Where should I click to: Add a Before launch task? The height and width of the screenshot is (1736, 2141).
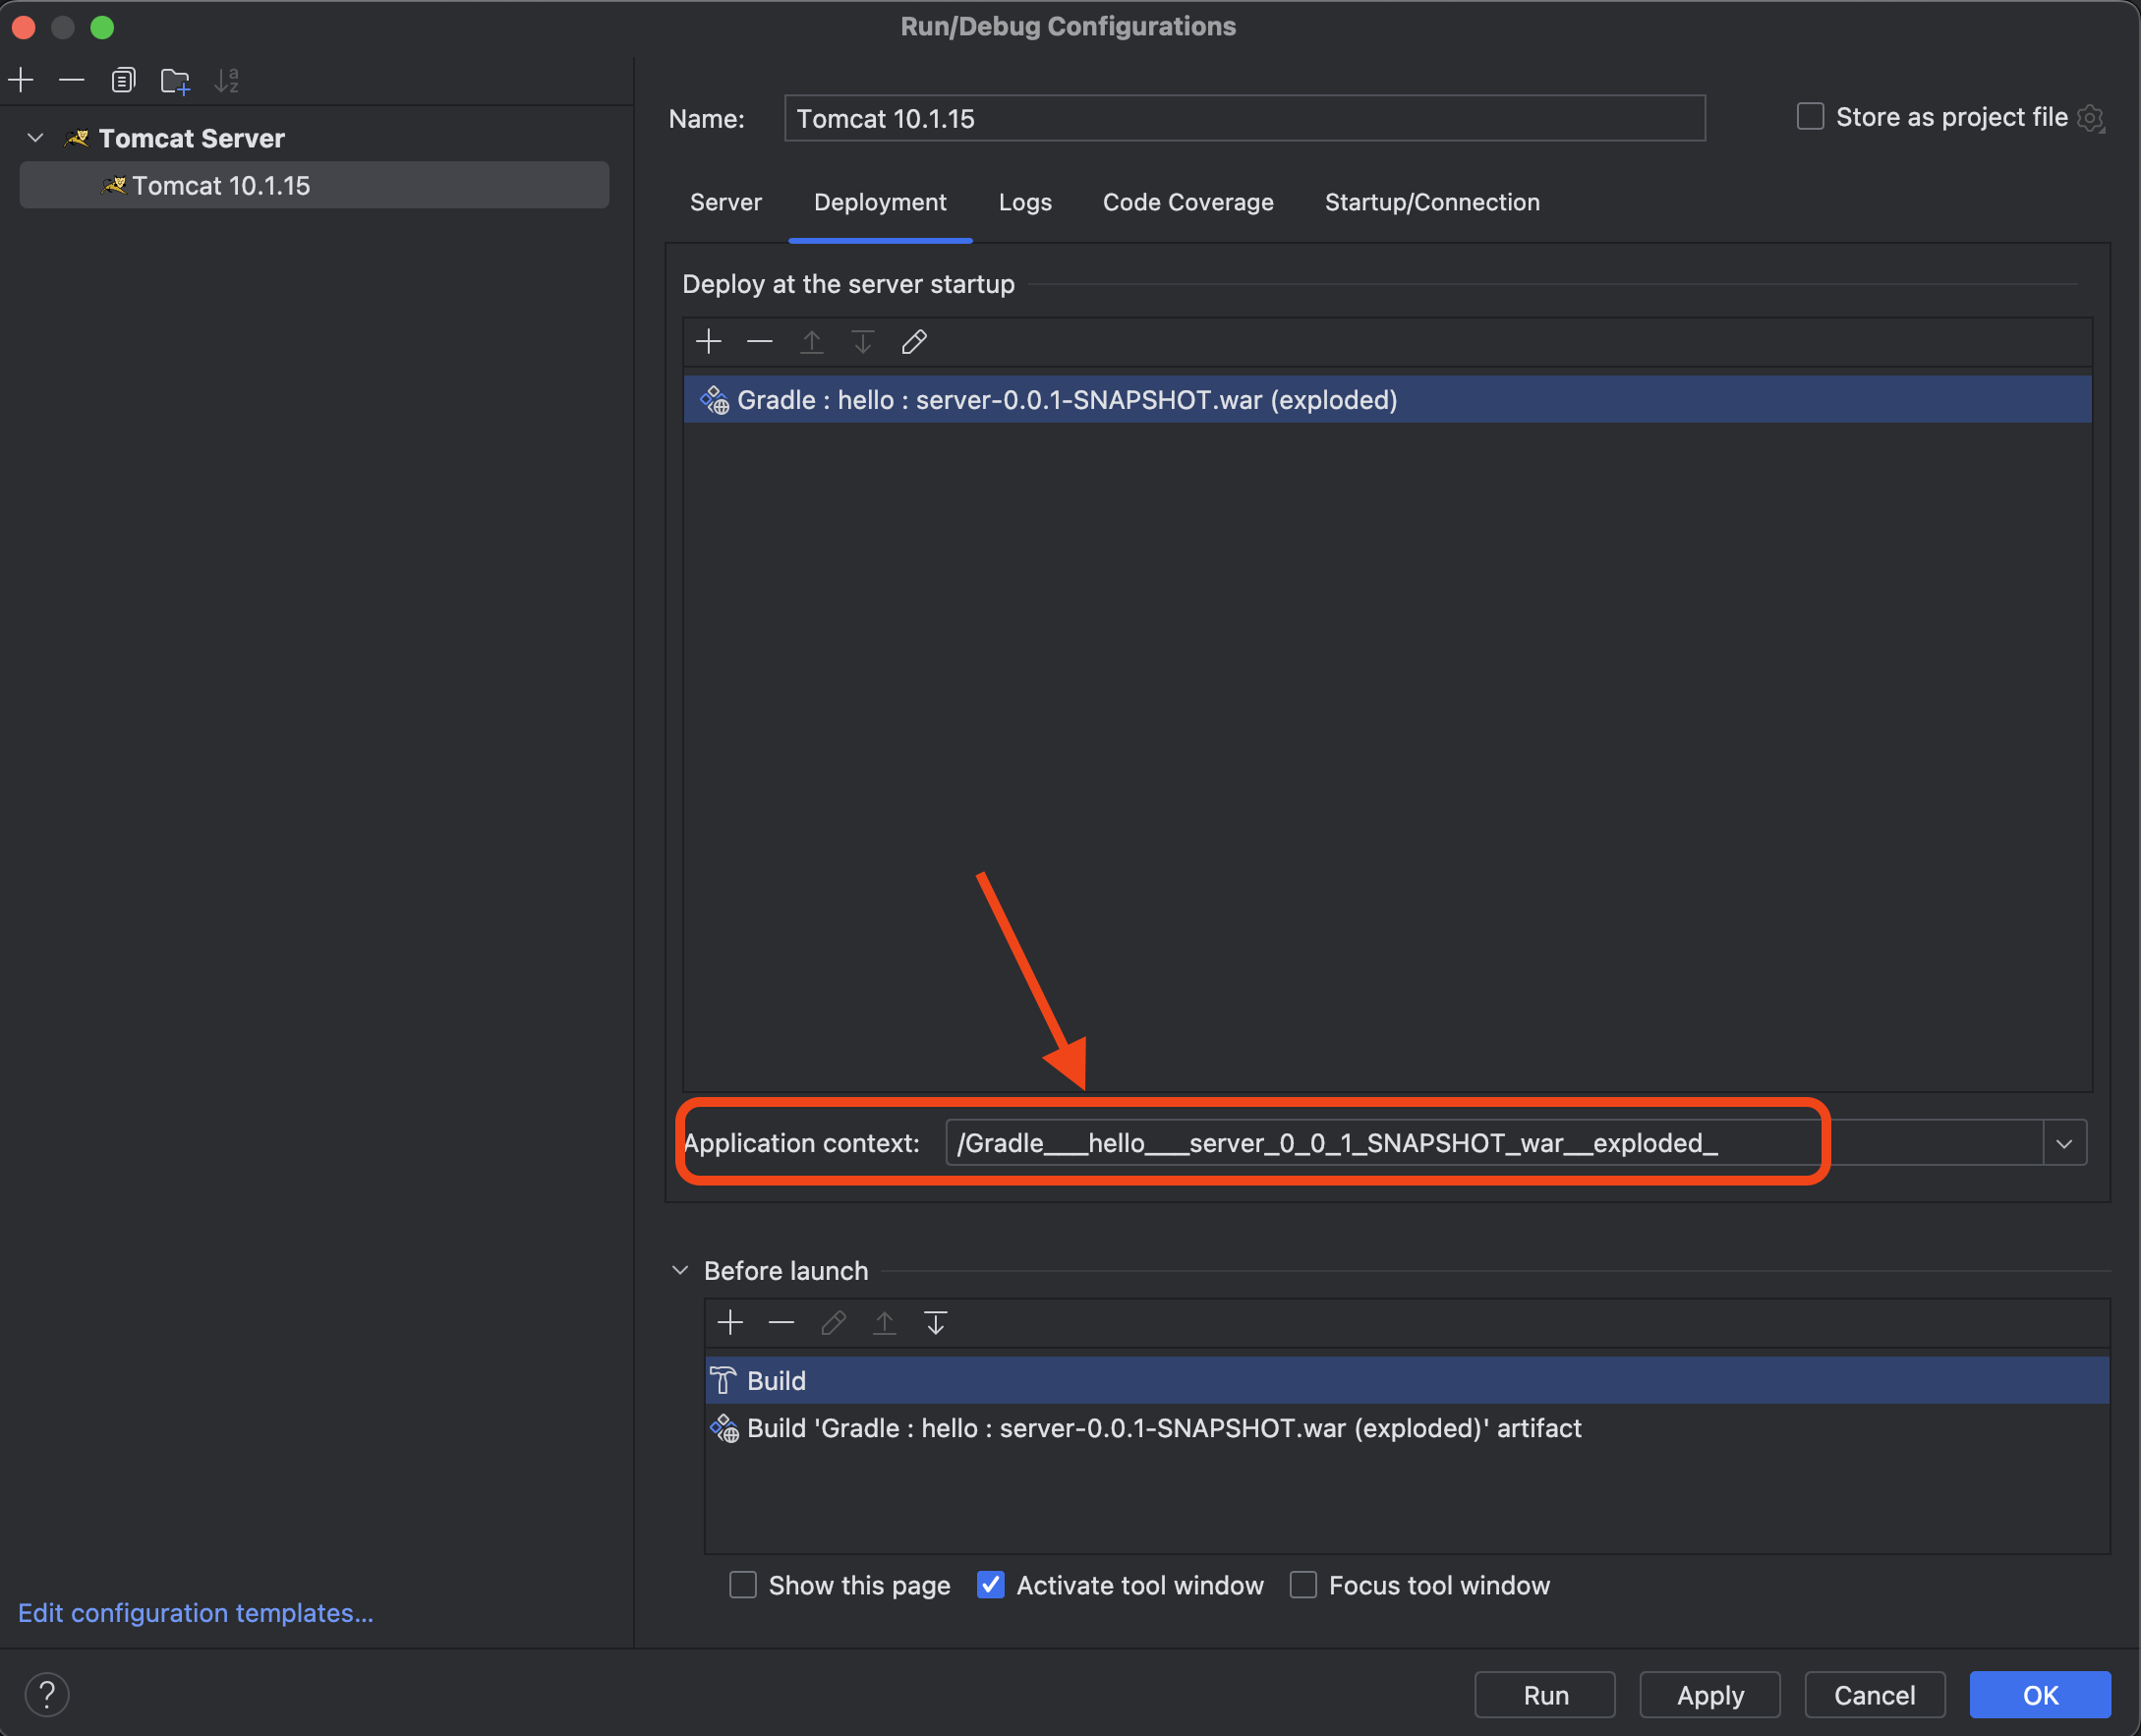coord(730,1323)
